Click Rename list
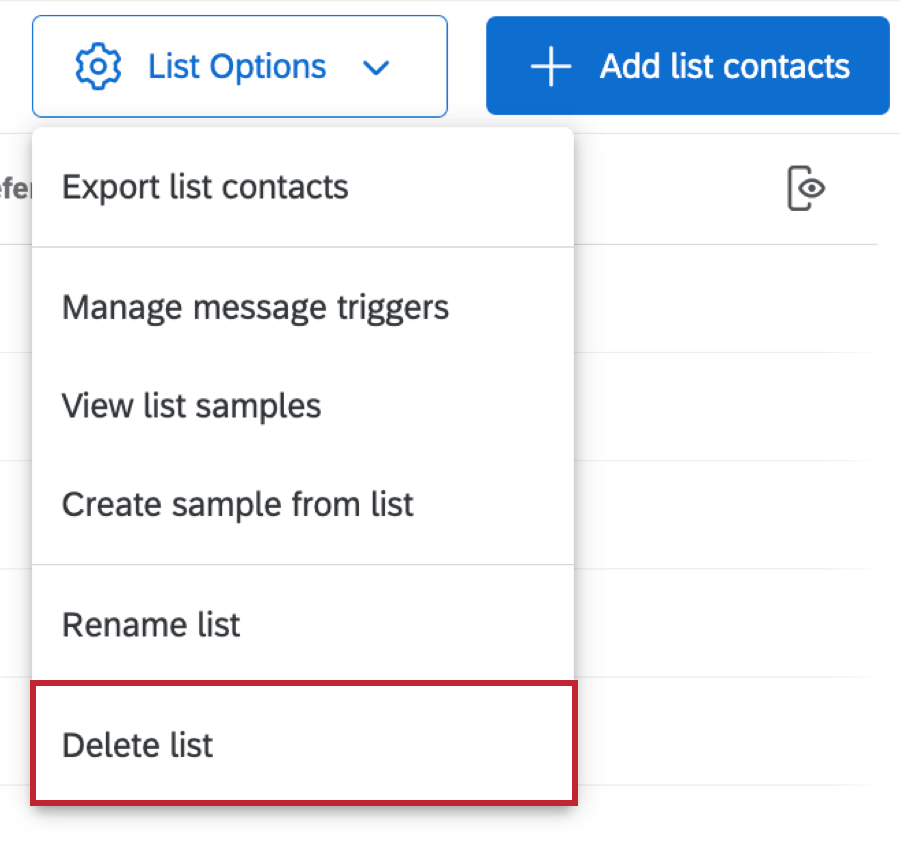Screen dimensions: 900x850 [x=151, y=624]
